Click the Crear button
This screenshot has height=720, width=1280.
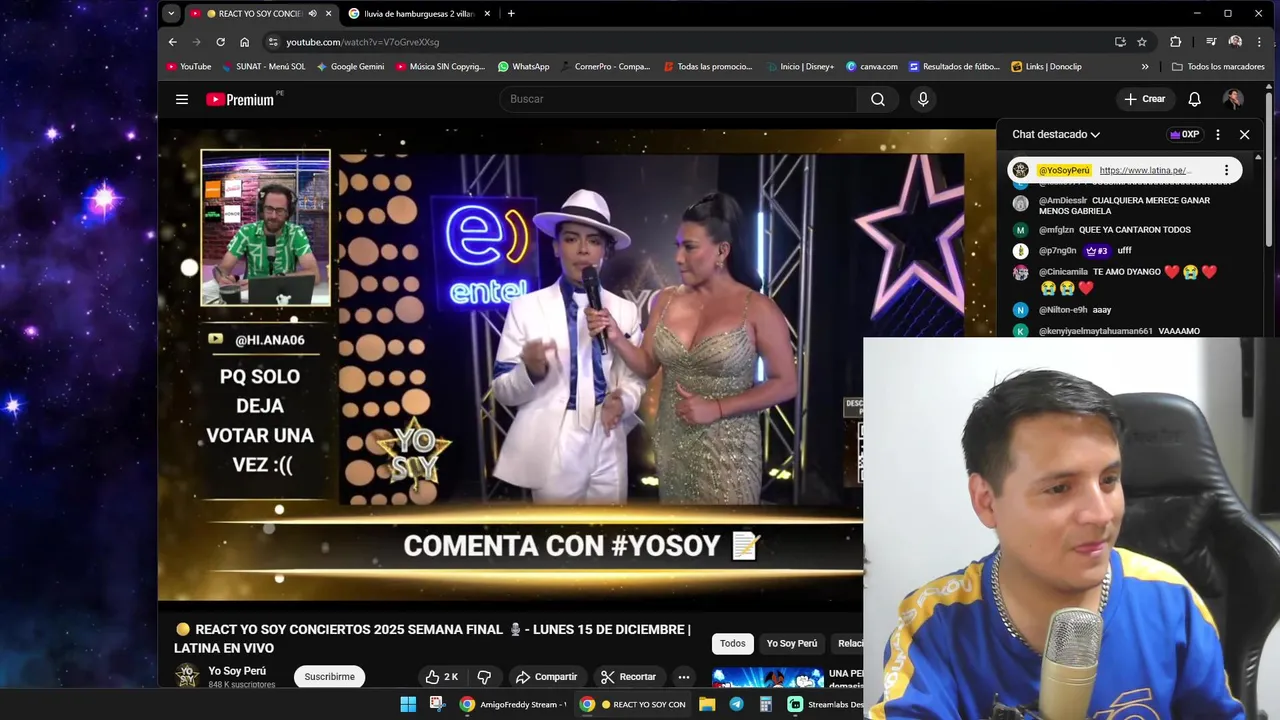(1144, 99)
